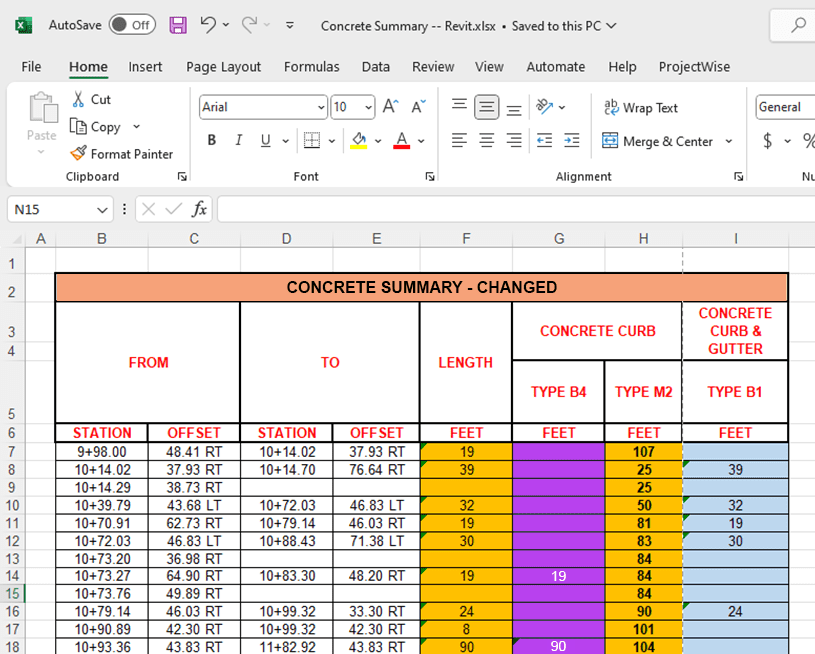Image resolution: width=815 pixels, height=654 pixels.
Task: Apply the red Font Color
Action: coord(401,140)
